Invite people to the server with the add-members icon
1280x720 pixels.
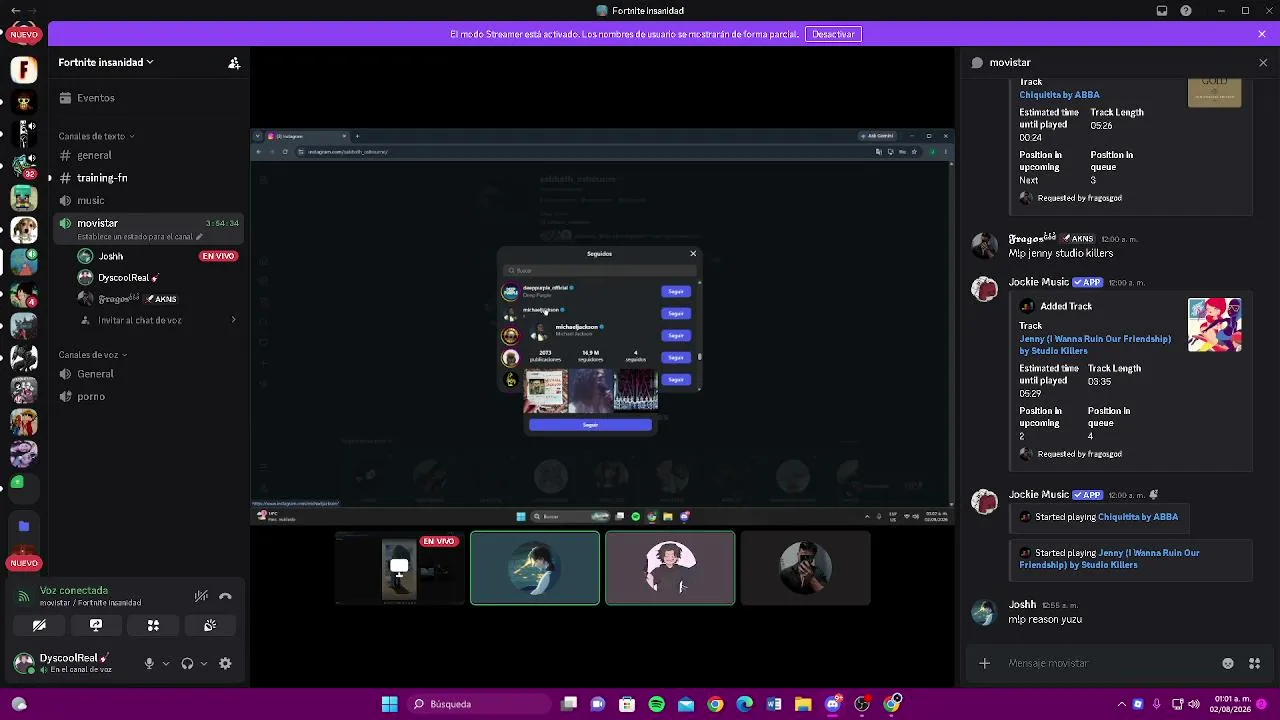coord(234,63)
